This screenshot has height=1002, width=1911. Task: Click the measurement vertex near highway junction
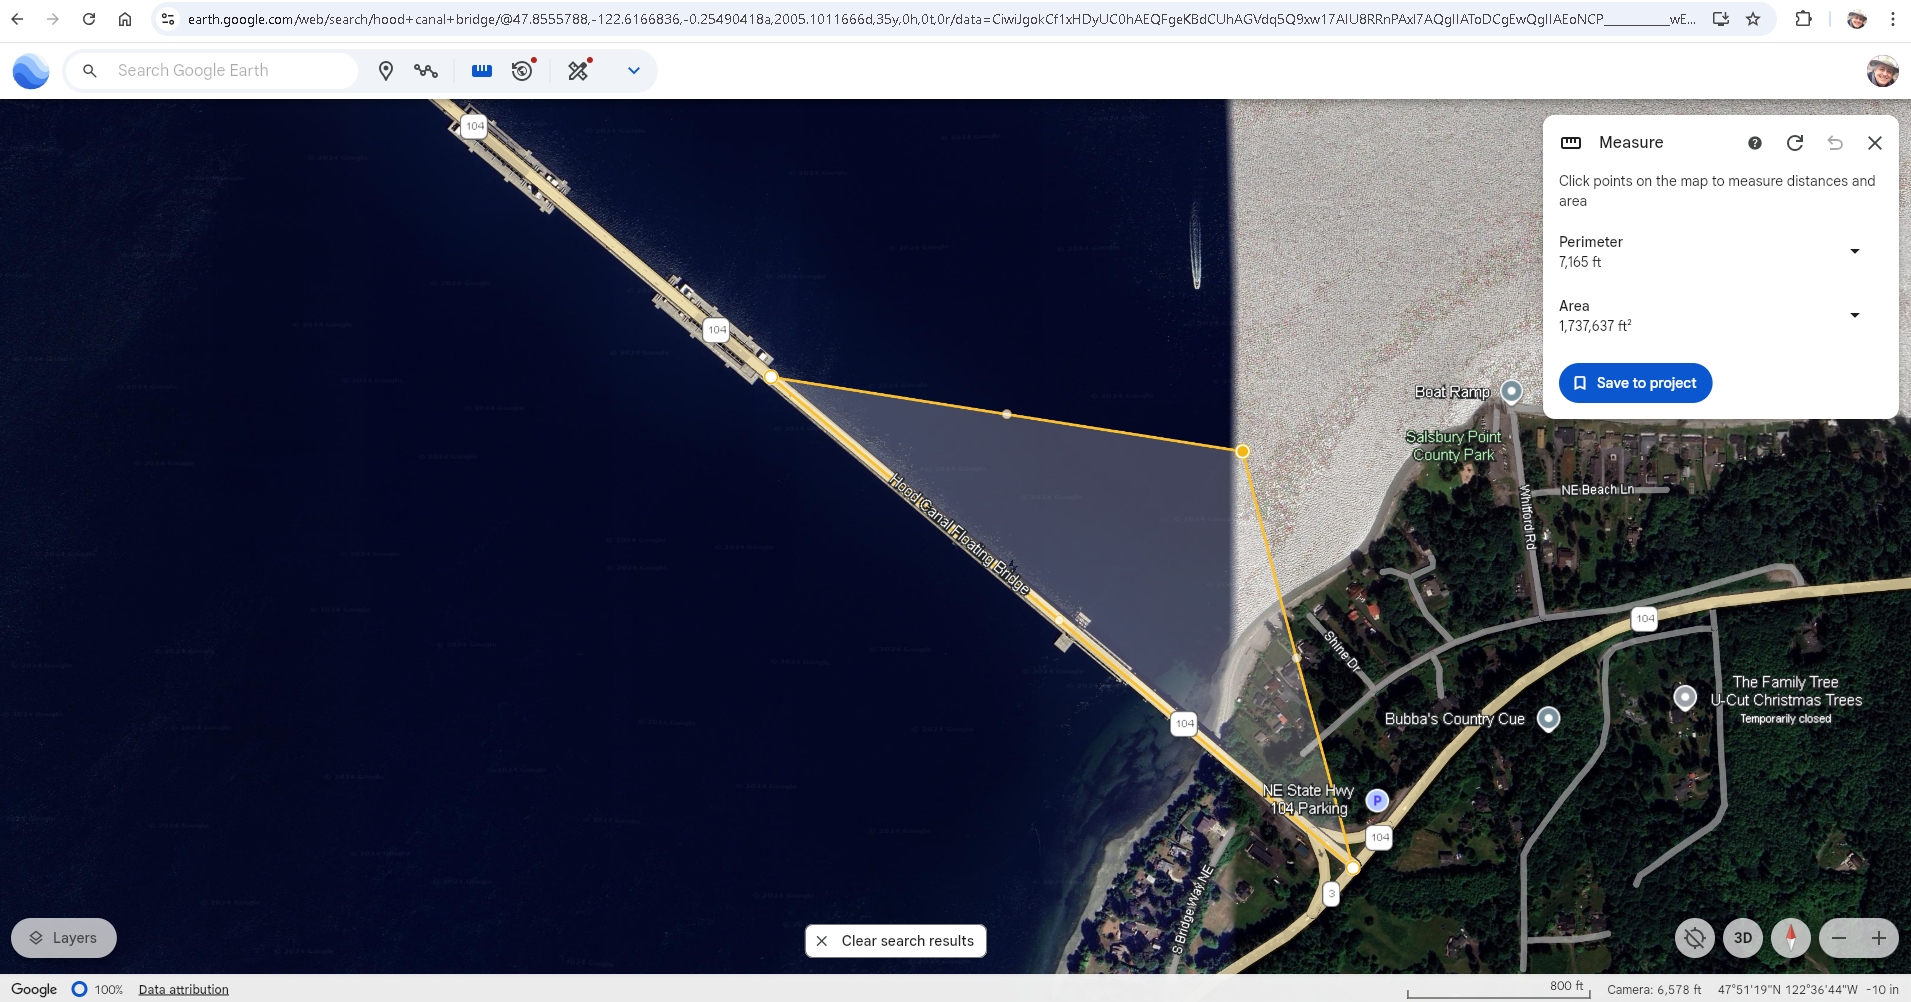1353,867
